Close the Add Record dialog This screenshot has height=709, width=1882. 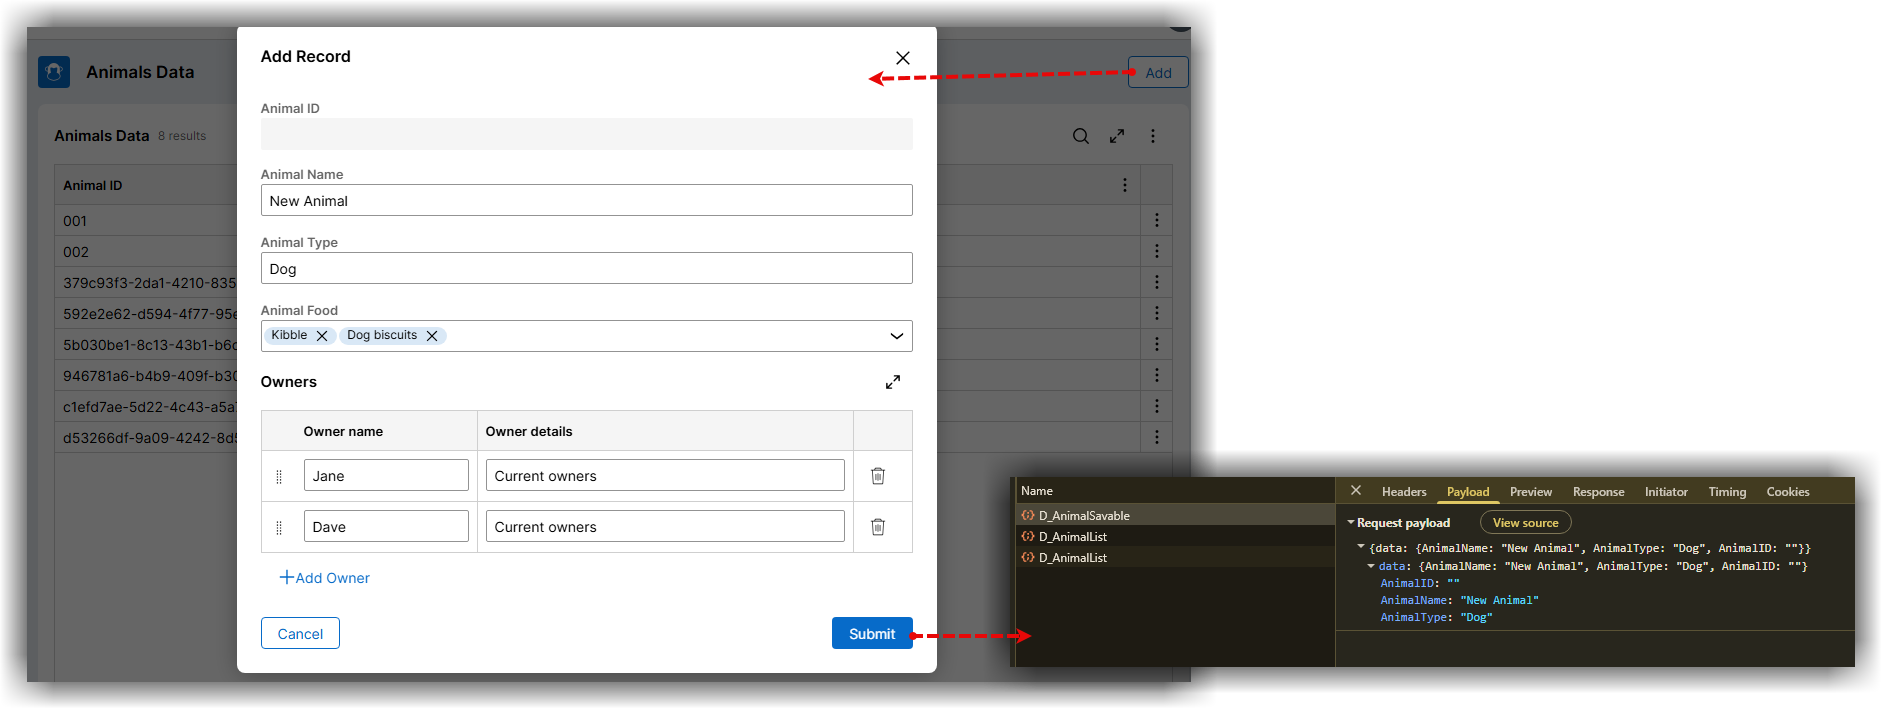pyautogui.click(x=903, y=58)
